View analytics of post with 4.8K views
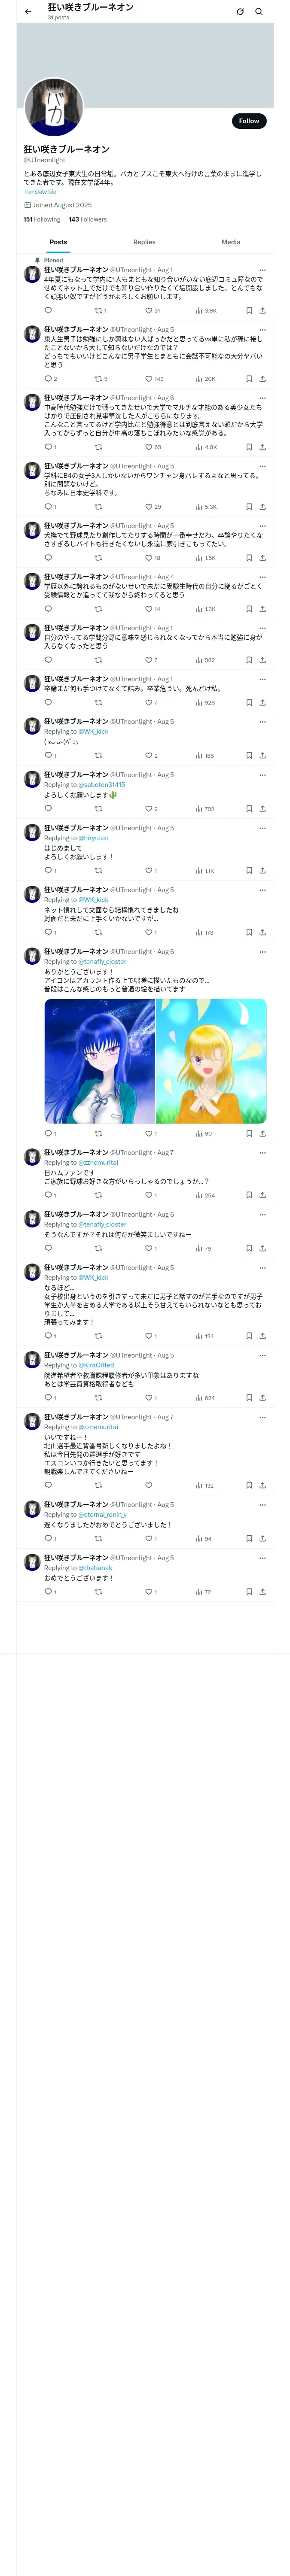 pos(206,447)
